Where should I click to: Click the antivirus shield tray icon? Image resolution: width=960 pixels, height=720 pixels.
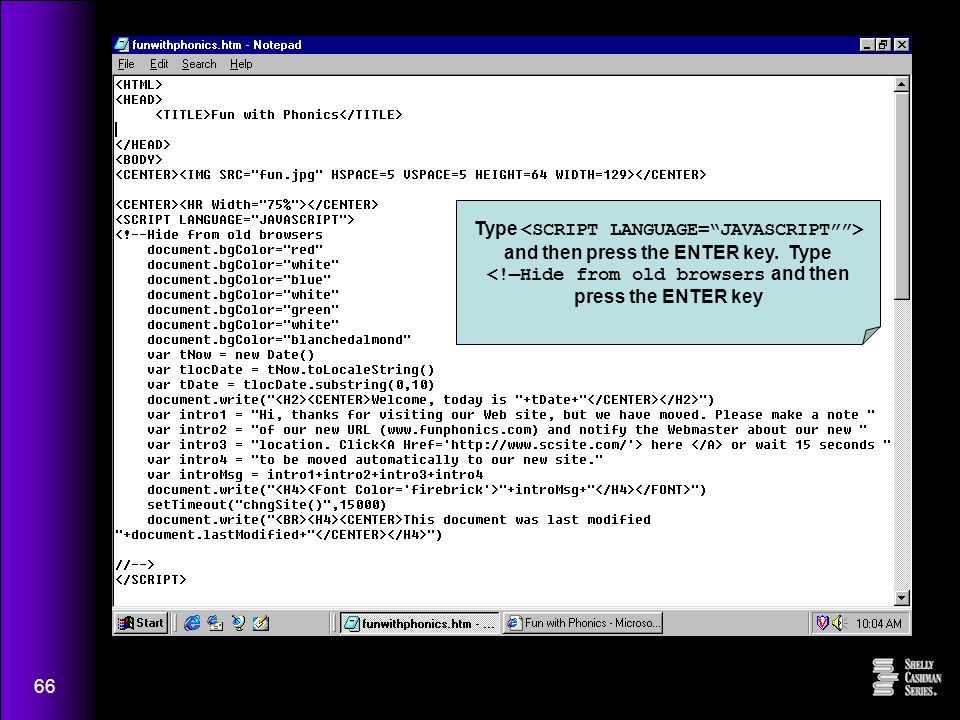click(x=822, y=623)
